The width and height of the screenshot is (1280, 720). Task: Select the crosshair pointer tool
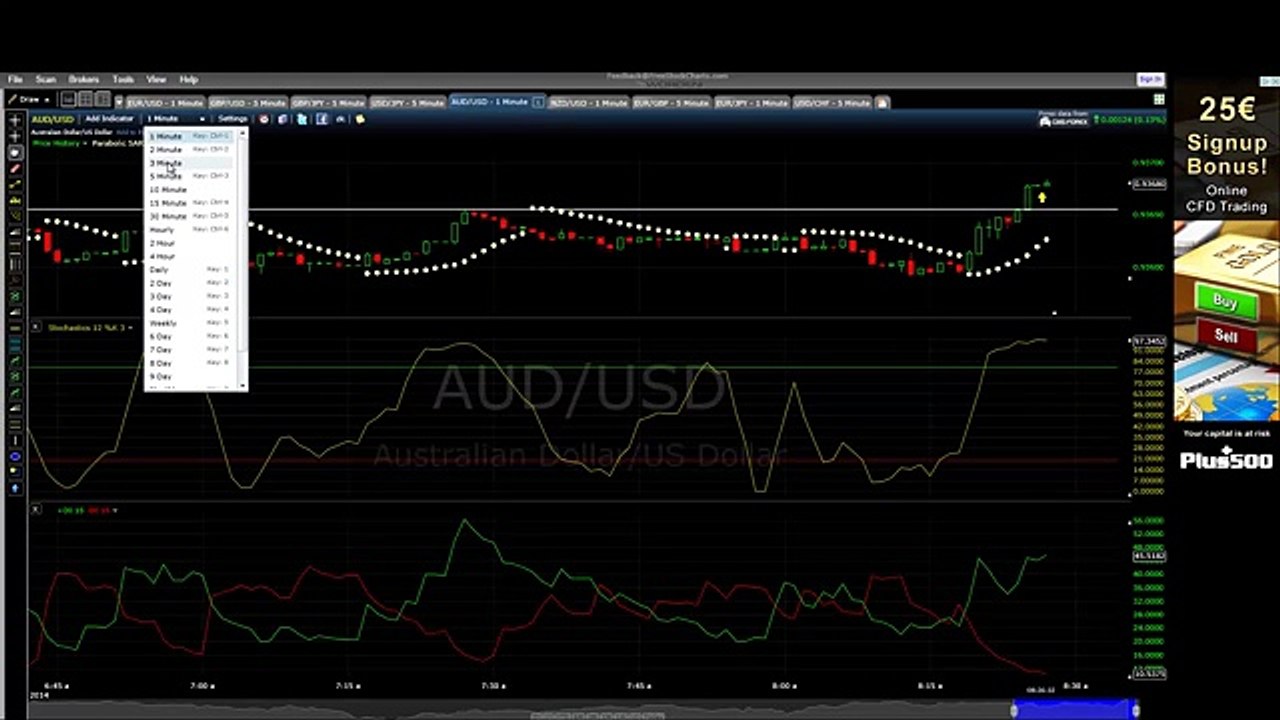[15, 120]
